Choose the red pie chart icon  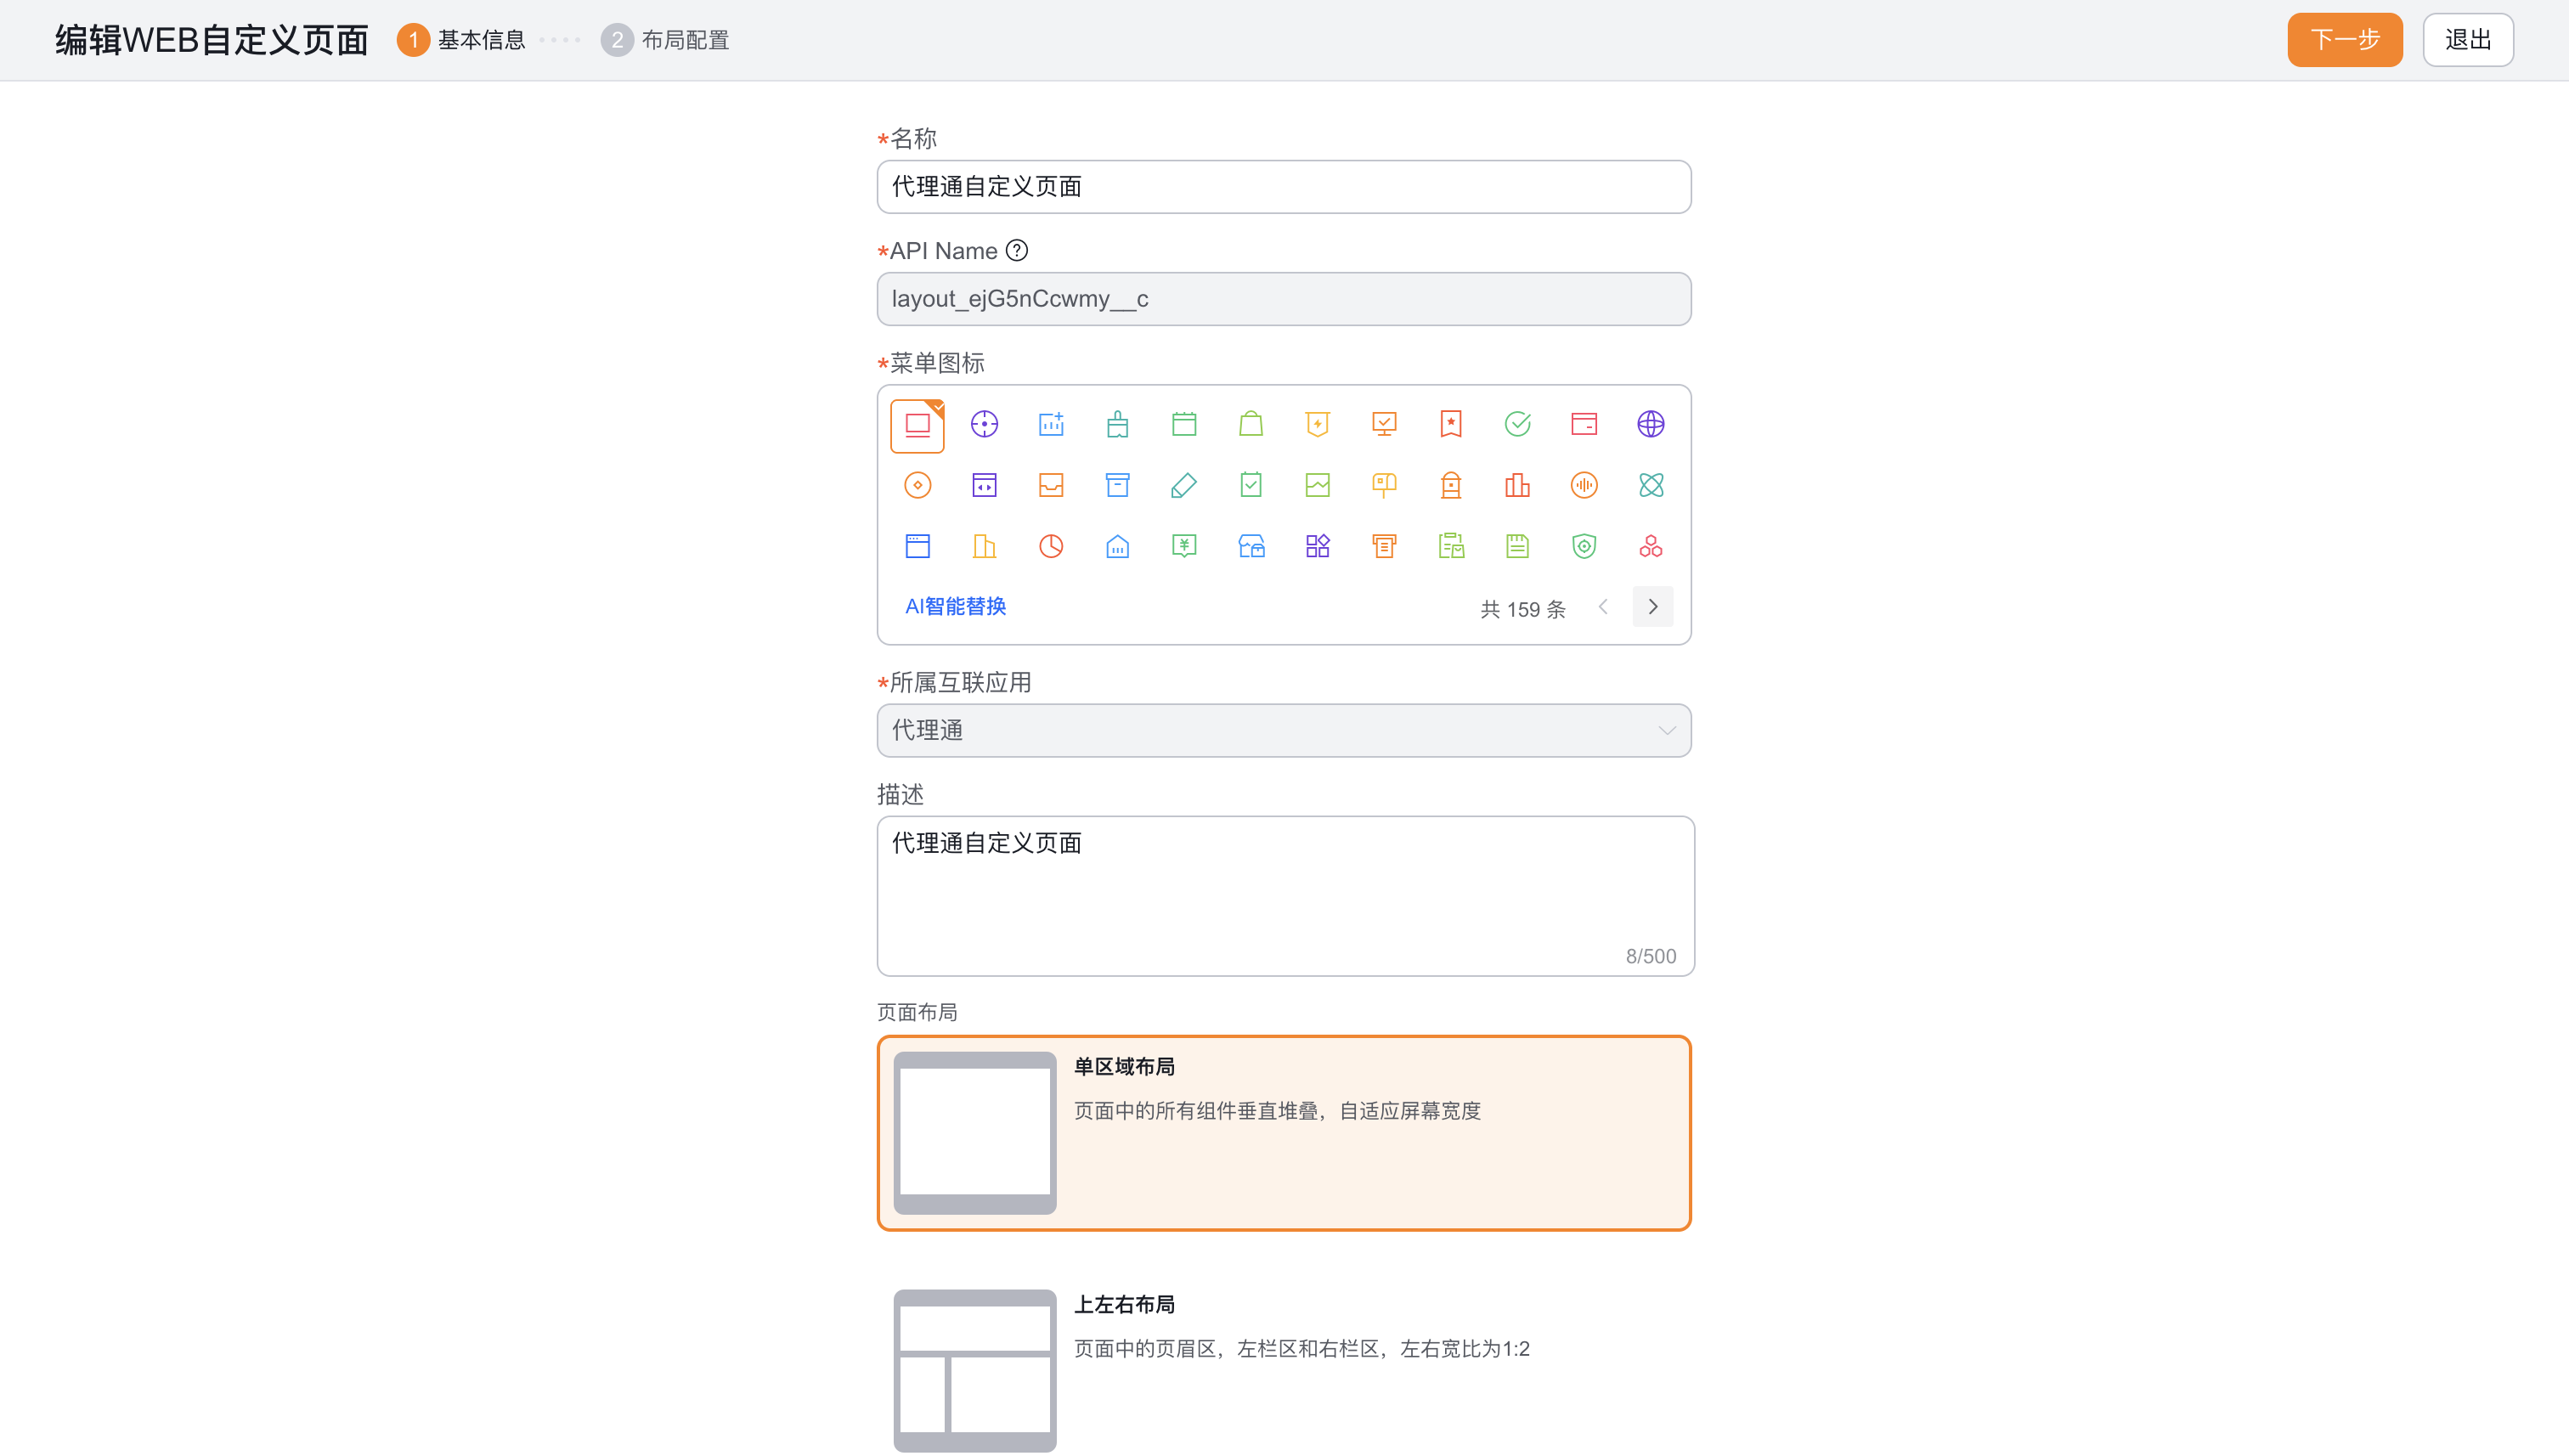(1050, 547)
